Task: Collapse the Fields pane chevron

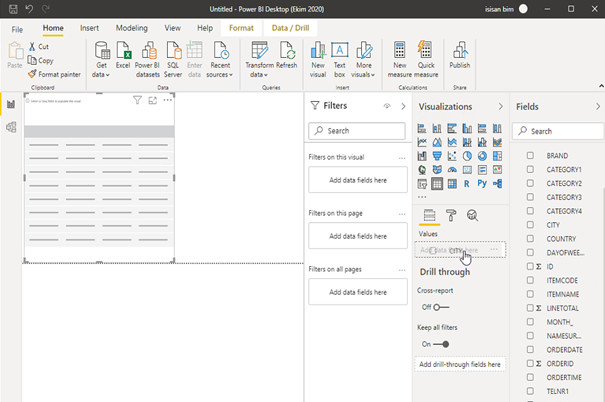Action: click(598, 106)
